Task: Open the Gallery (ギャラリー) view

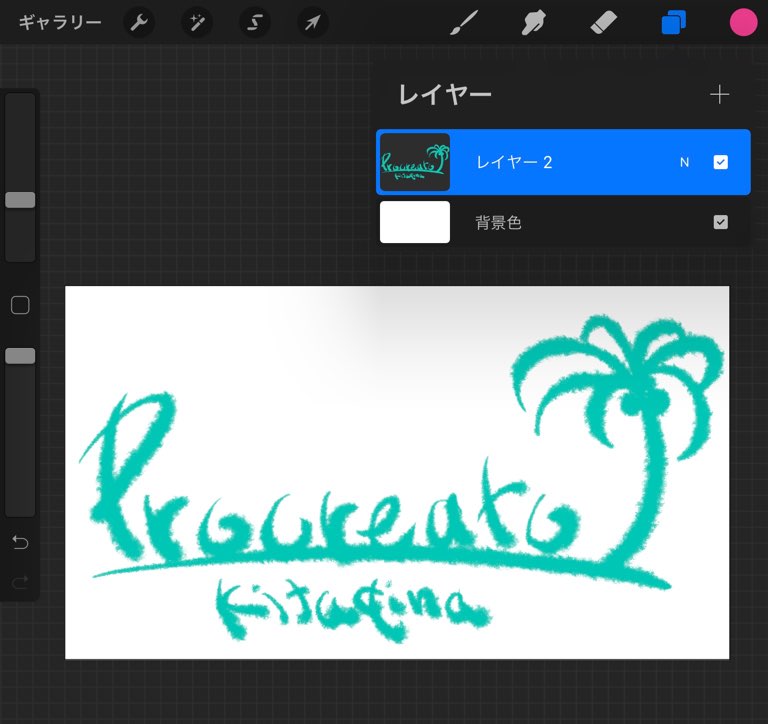Action: pyautogui.click(x=60, y=23)
